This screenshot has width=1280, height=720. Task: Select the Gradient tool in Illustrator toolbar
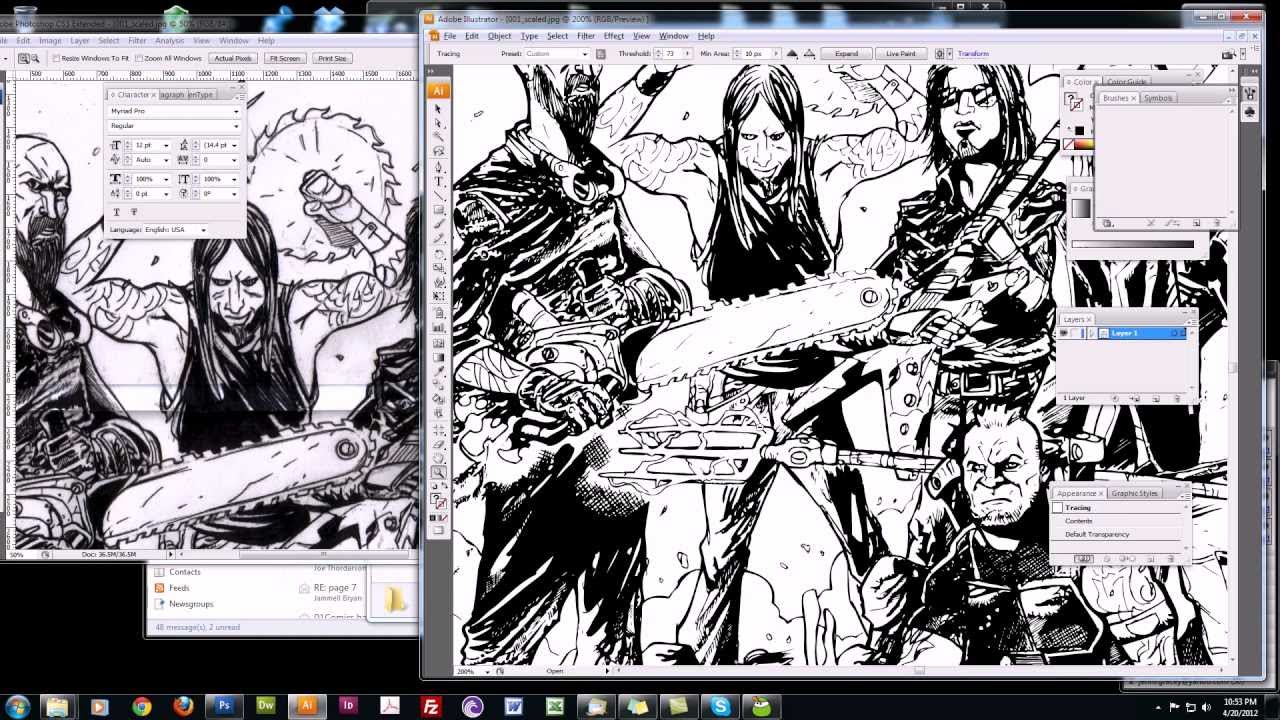point(438,357)
